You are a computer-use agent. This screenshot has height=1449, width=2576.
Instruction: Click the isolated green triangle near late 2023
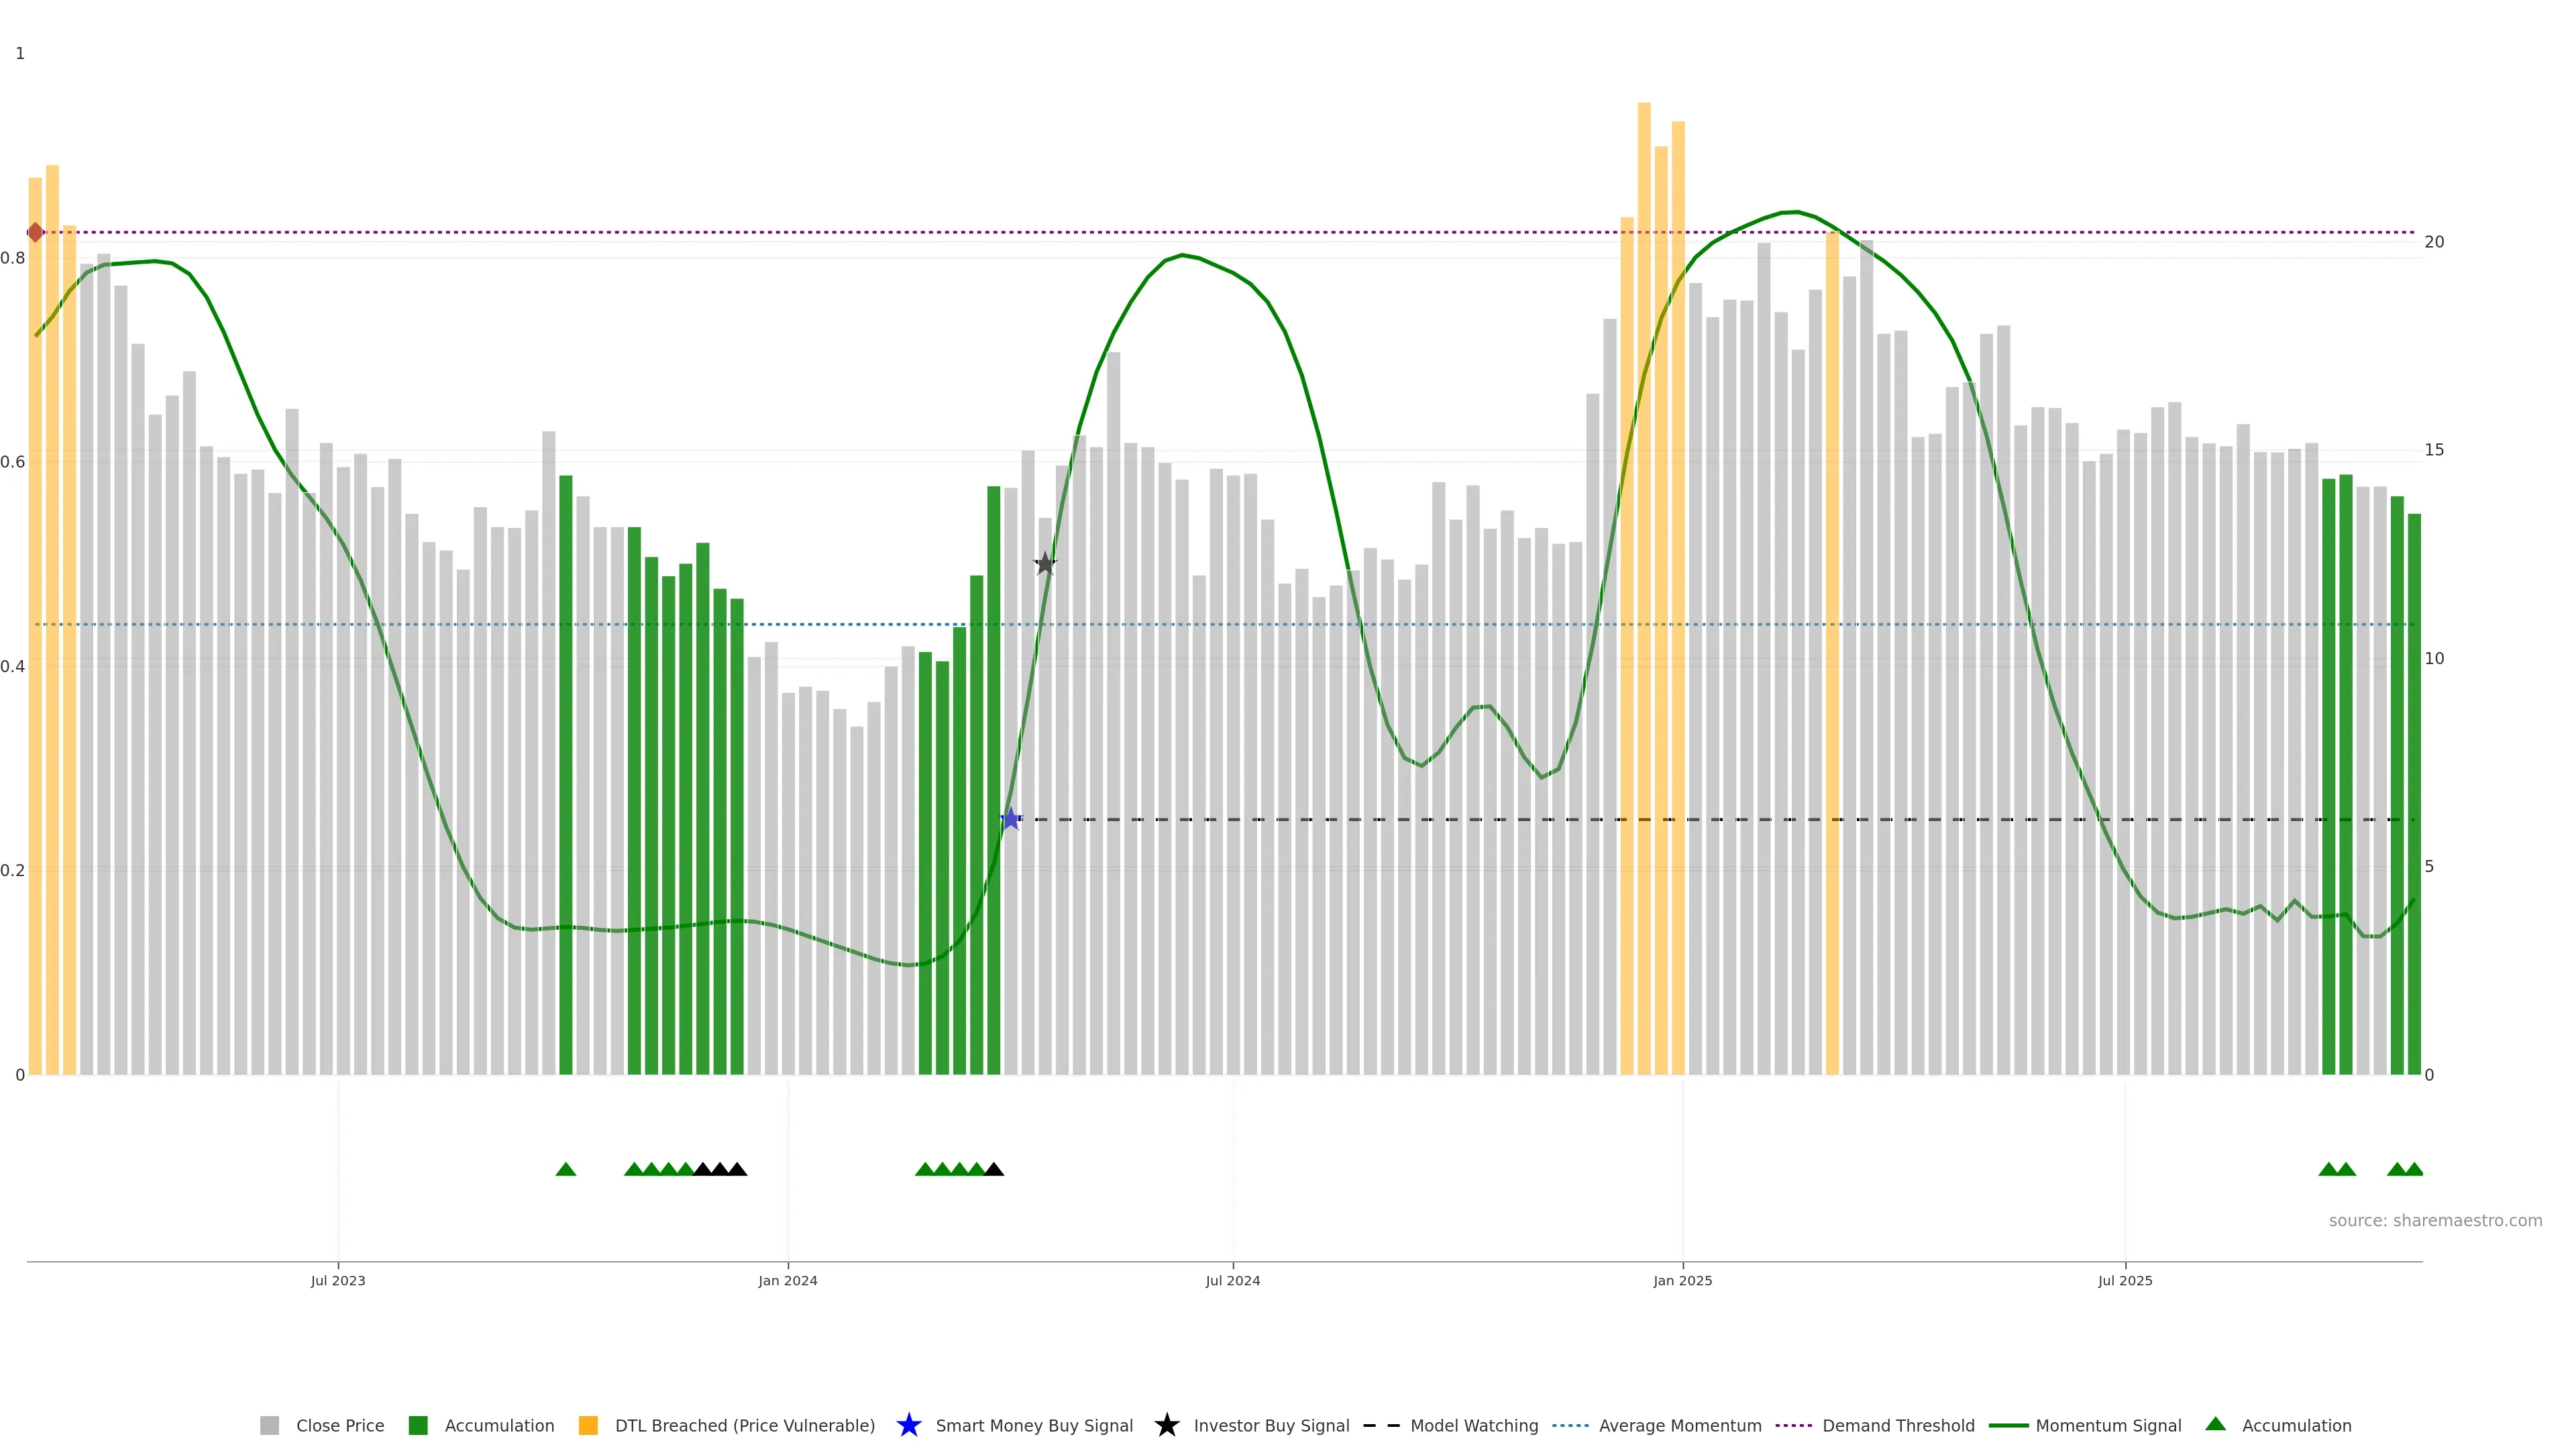click(565, 1169)
